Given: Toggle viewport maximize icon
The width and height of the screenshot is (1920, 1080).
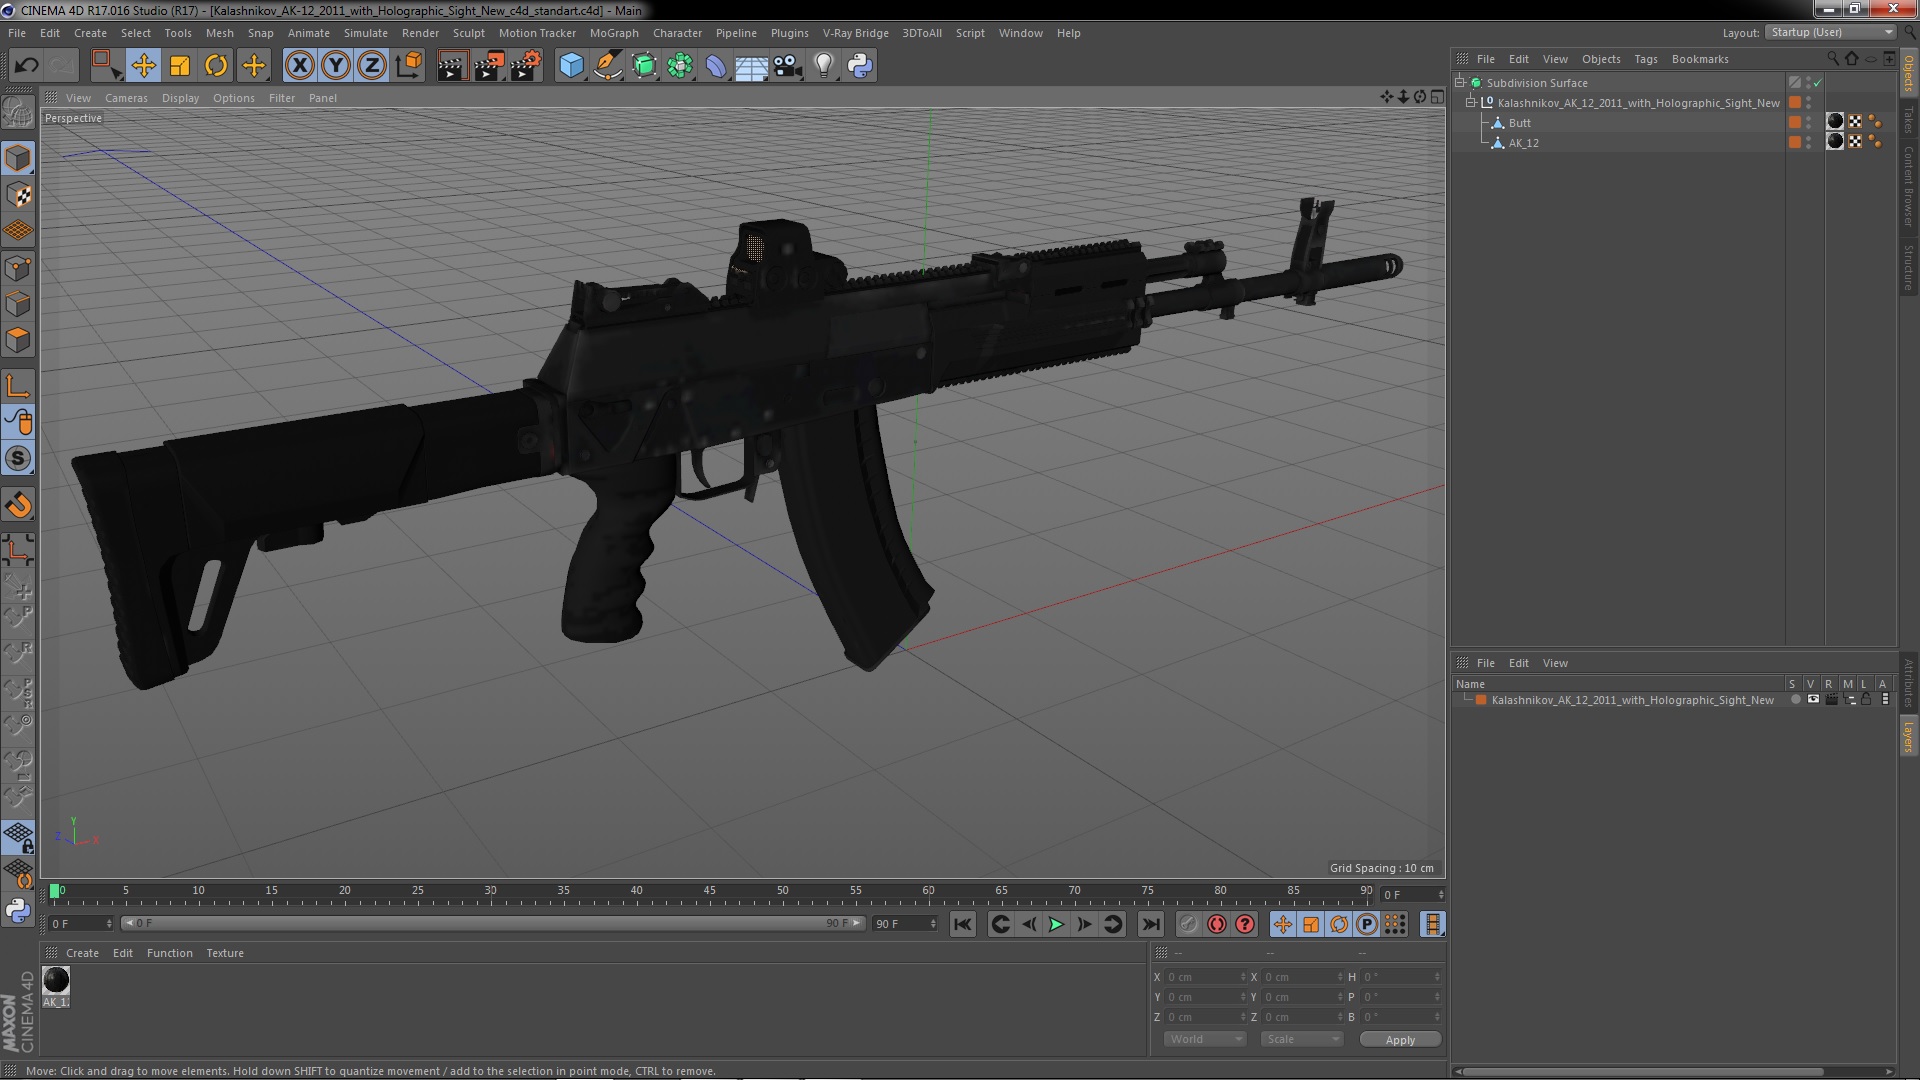Looking at the screenshot, I should click(x=1437, y=97).
